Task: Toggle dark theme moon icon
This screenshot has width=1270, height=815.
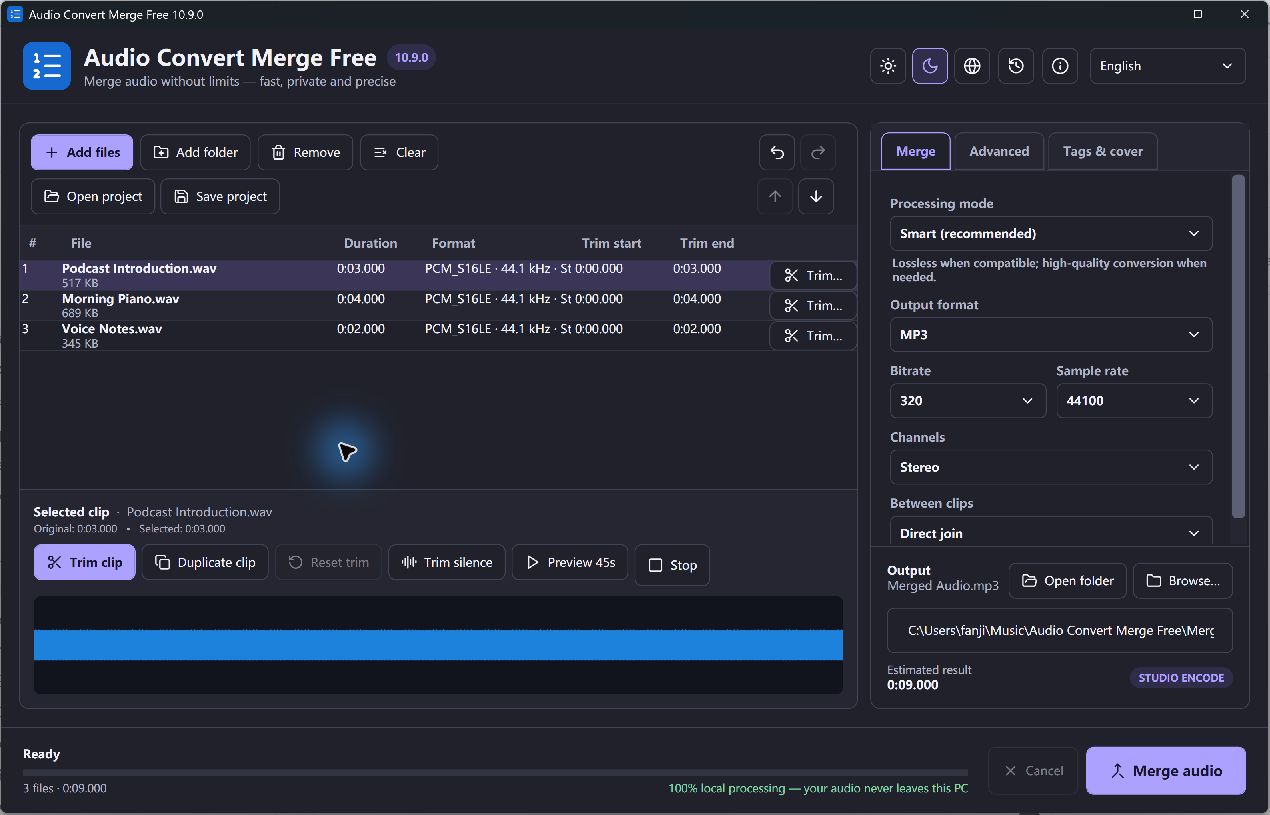Action: (x=930, y=66)
